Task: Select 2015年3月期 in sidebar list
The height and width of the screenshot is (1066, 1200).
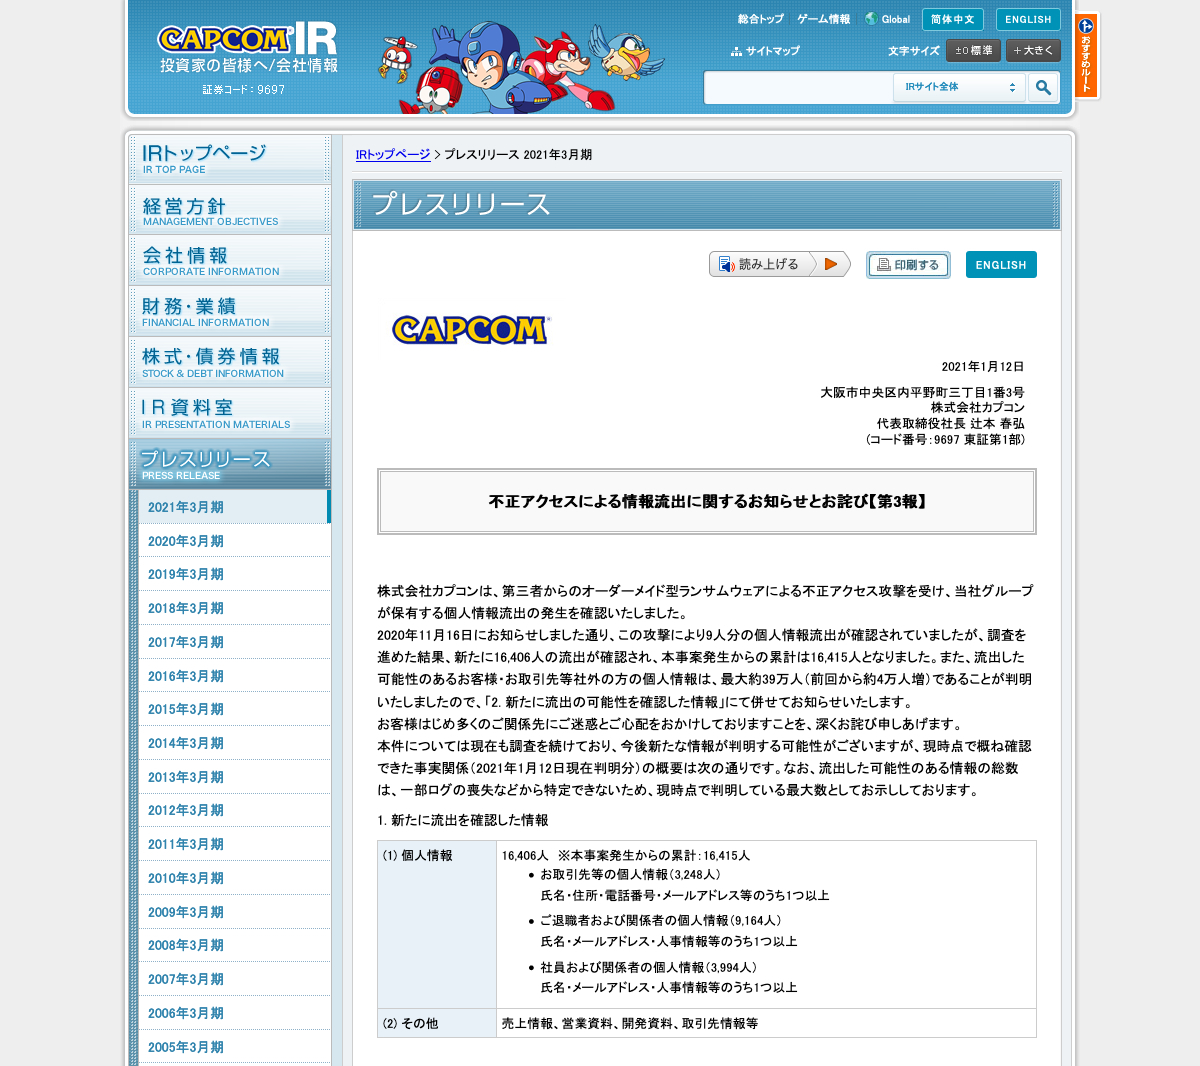Action: (234, 709)
